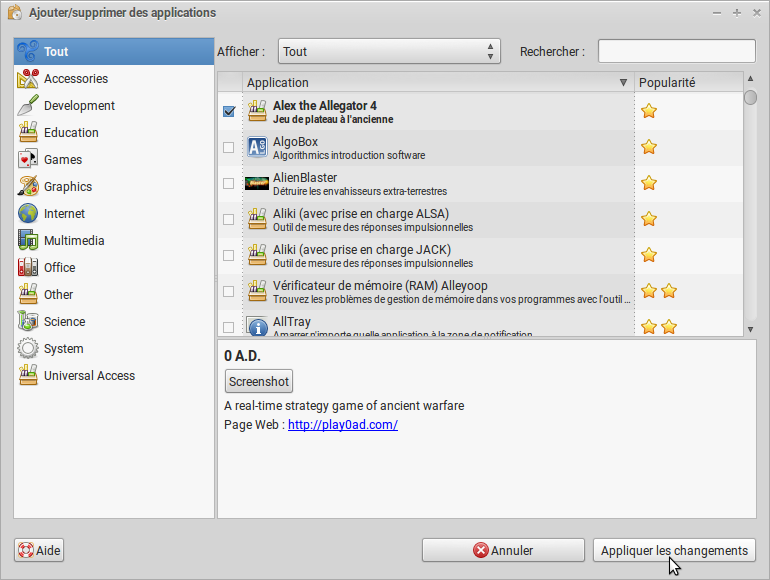The image size is (770, 580).
Task: Click the application list scrollbar thumb
Action: (x=750, y=97)
